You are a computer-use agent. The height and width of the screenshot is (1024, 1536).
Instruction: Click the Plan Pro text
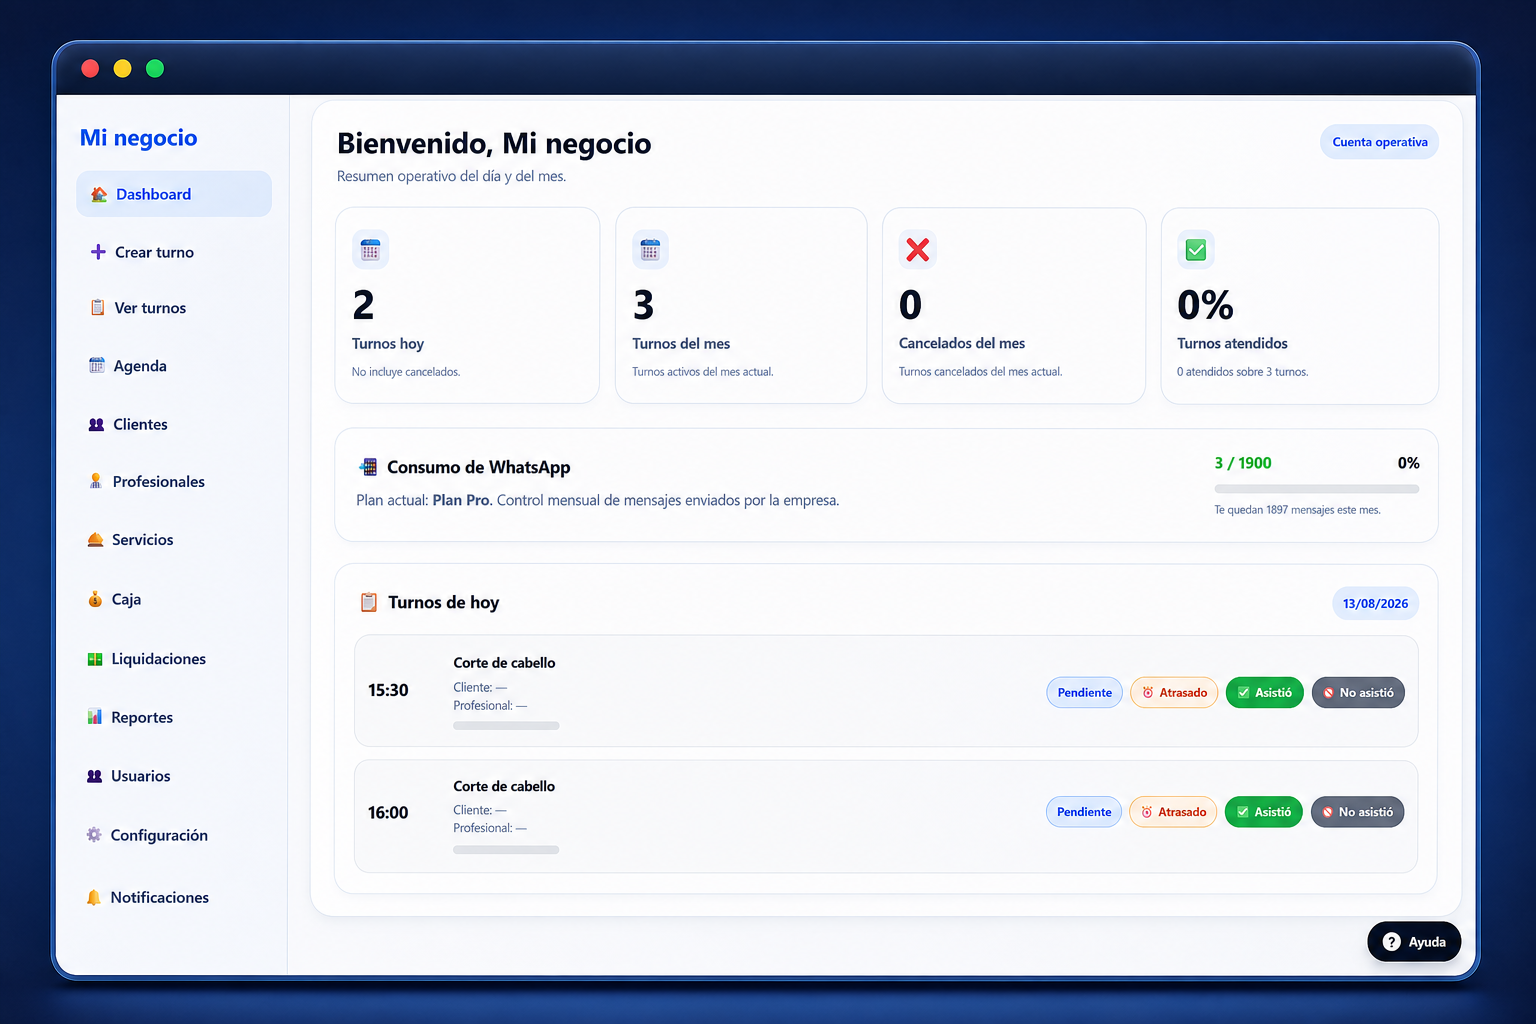(461, 500)
